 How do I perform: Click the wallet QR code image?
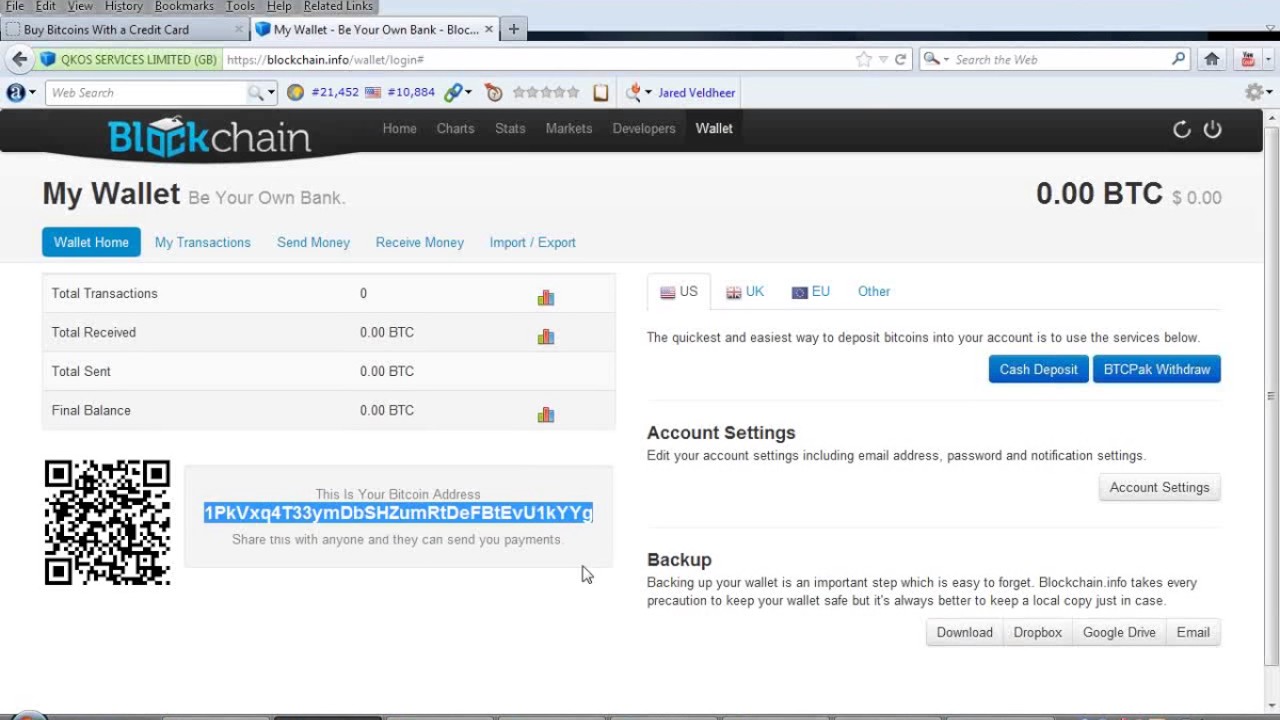coord(107,522)
